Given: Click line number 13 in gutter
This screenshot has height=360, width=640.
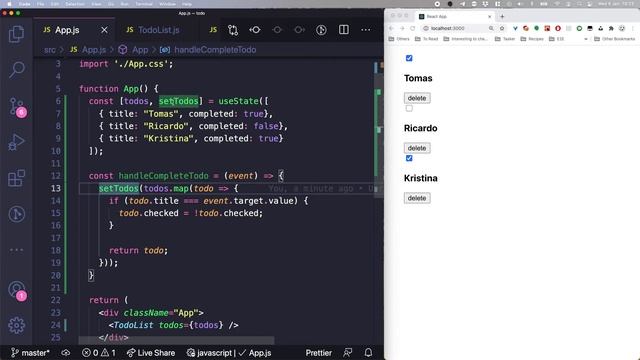Looking at the screenshot, I should (56, 188).
